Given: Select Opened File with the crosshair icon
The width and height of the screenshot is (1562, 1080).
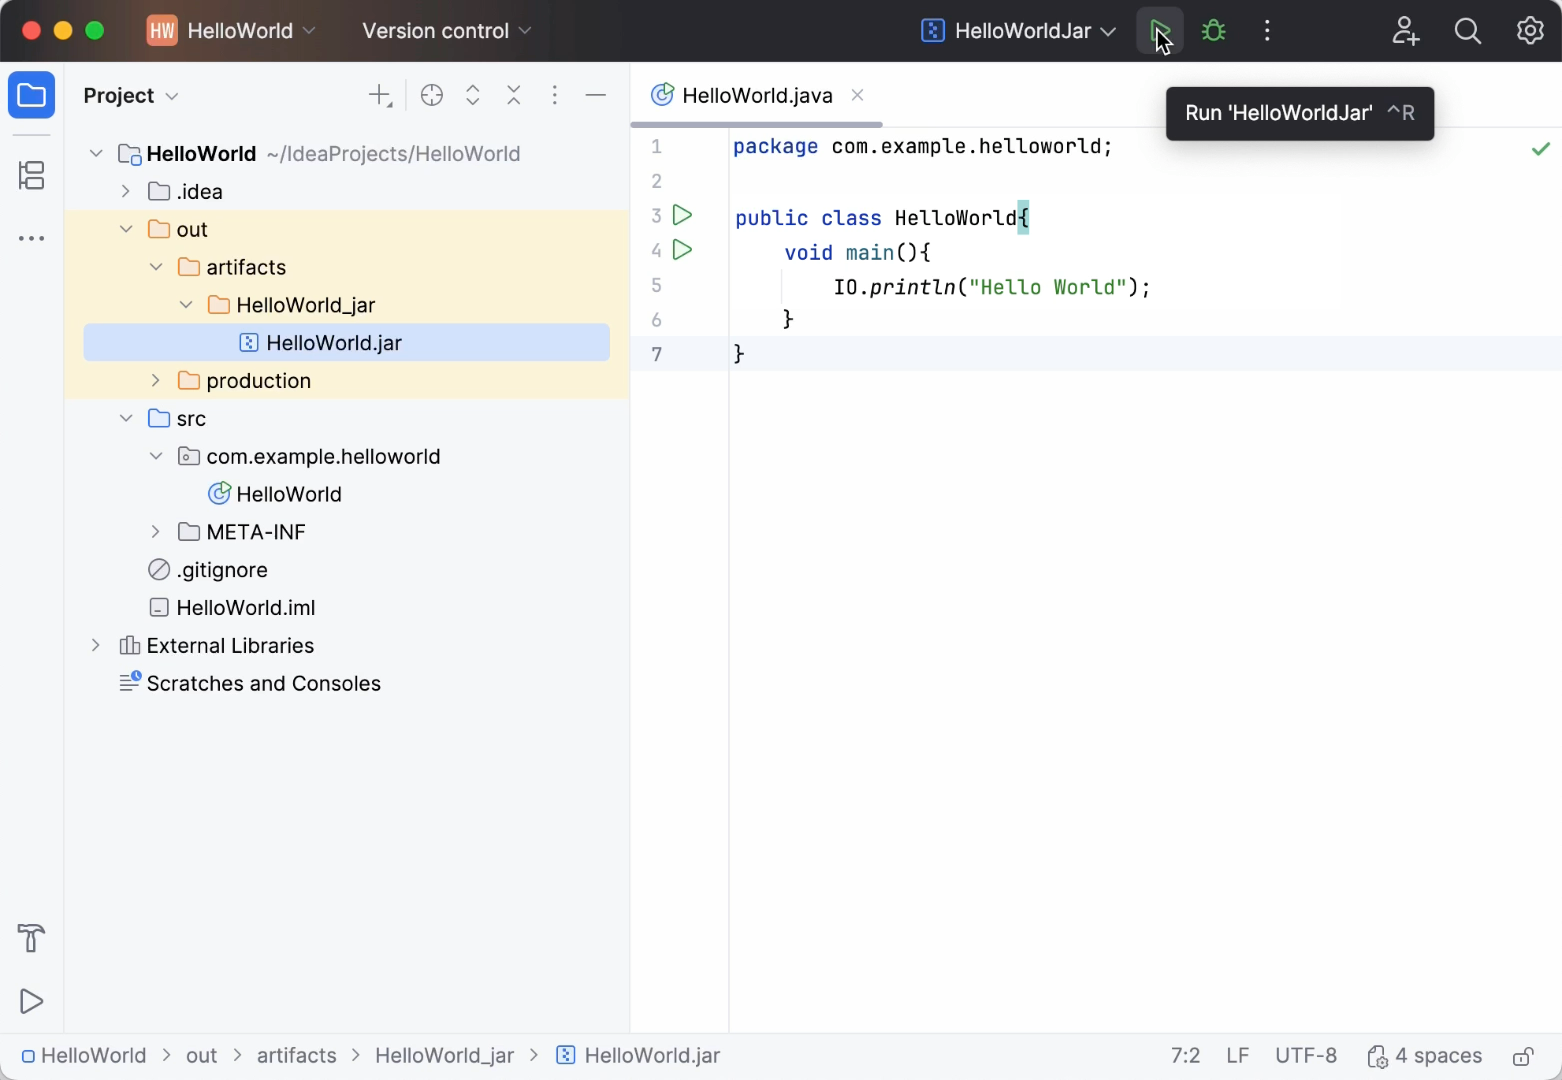Looking at the screenshot, I should click(431, 95).
